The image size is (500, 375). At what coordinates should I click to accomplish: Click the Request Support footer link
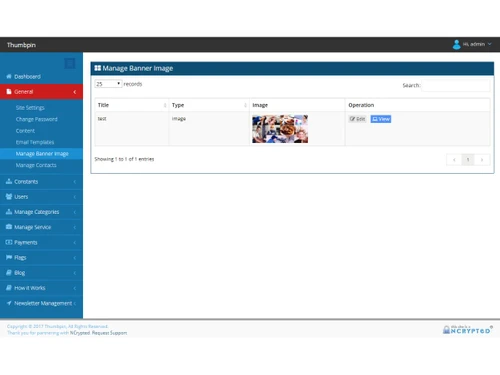(109, 333)
